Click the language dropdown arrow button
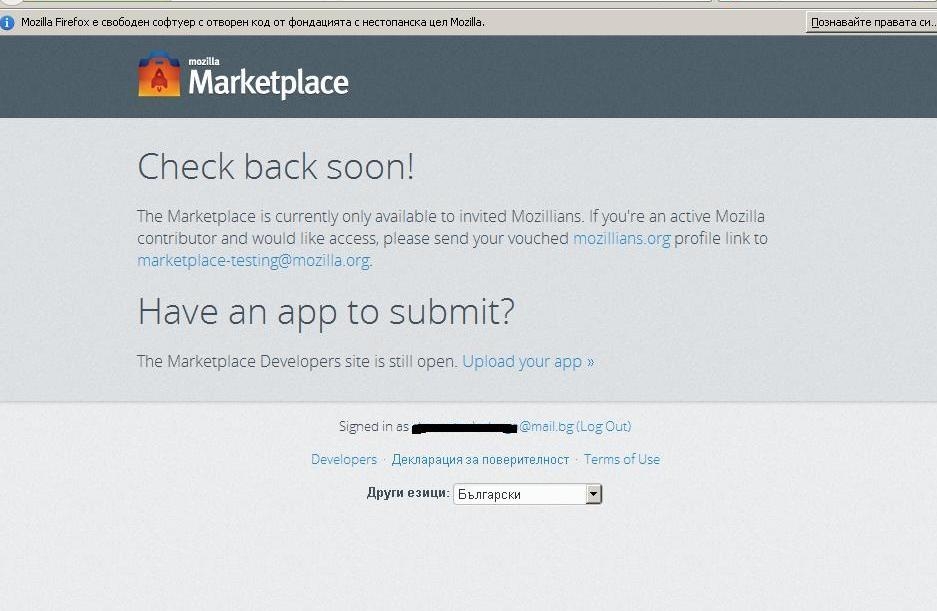The height and width of the screenshot is (611, 937). point(593,494)
